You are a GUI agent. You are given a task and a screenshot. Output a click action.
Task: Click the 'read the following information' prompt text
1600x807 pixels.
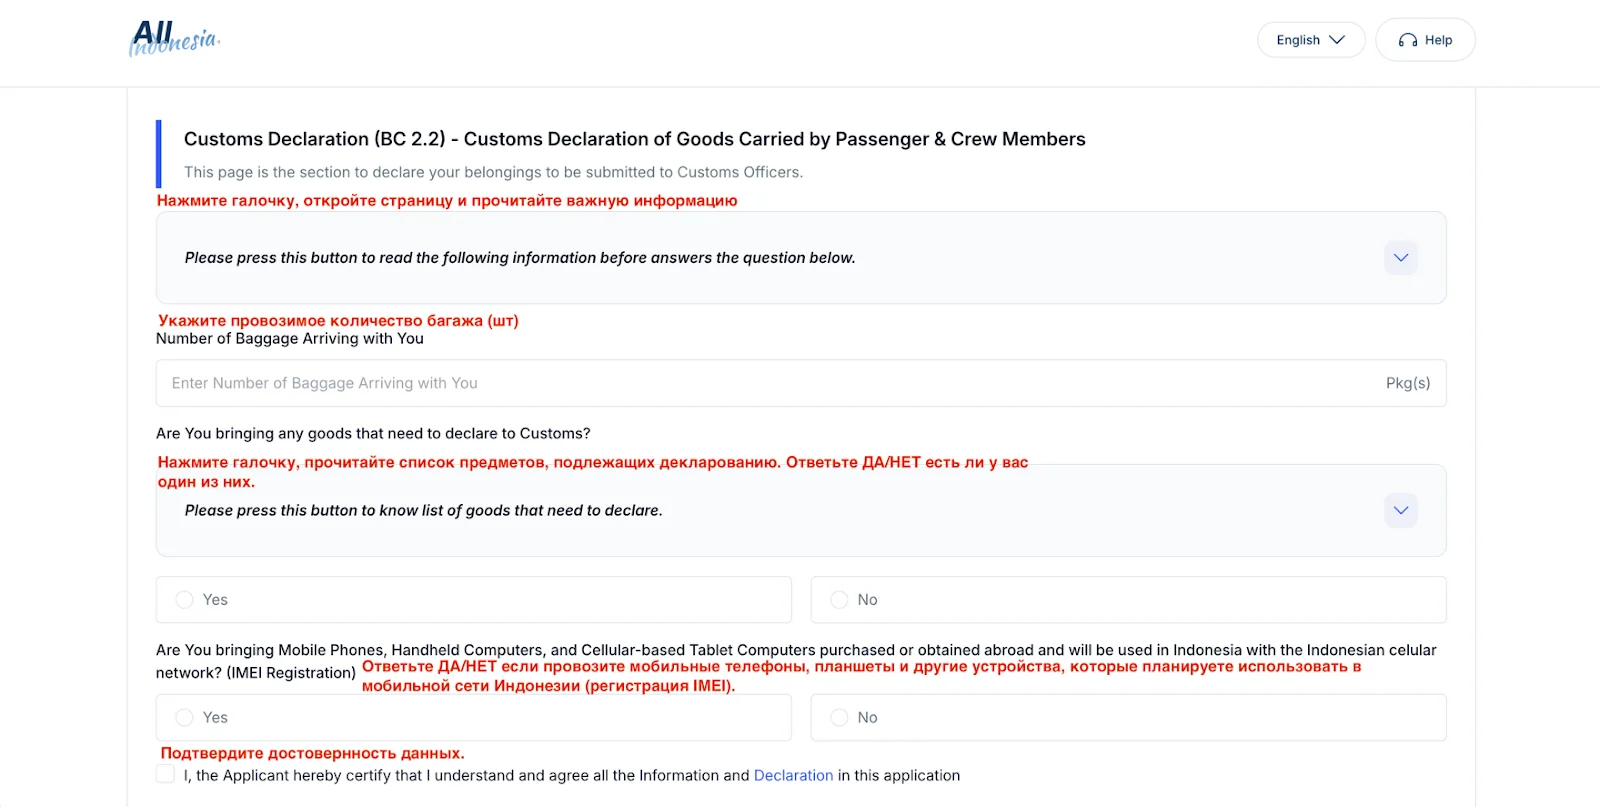(520, 258)
